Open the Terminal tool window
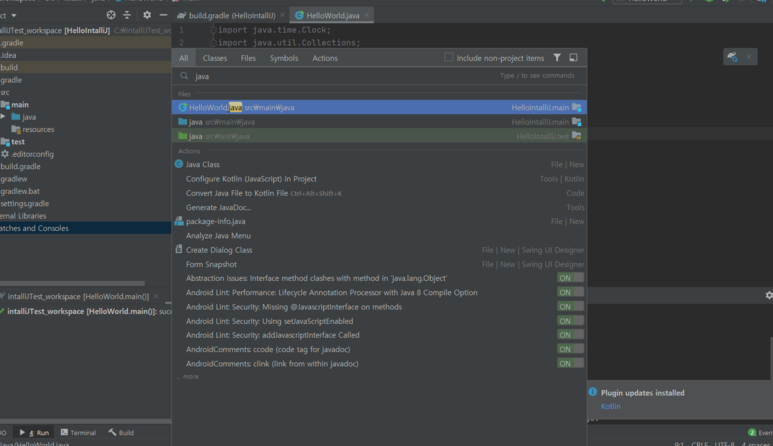This screenshot has width=773, height=446. click(78, 432)
